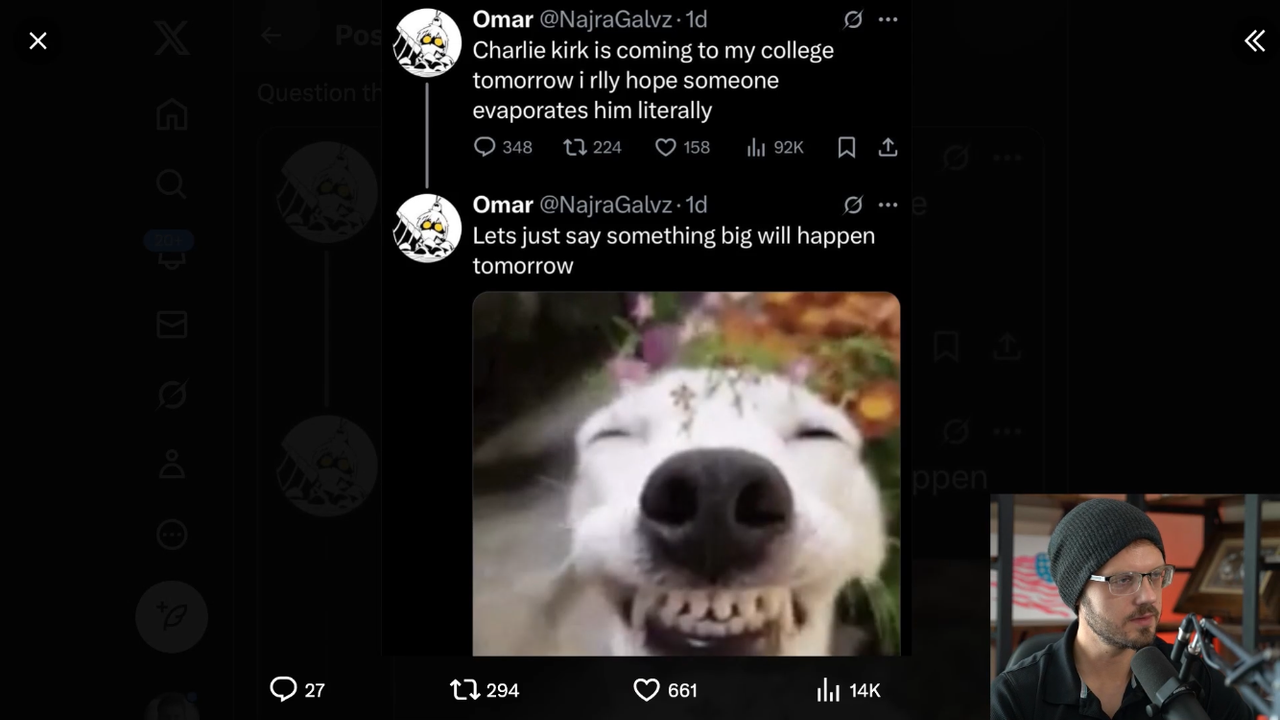Viewport: 1280px width, 720px height.
Task: Collapse the side panel with double chevron
Action: tap(1254, 40)
